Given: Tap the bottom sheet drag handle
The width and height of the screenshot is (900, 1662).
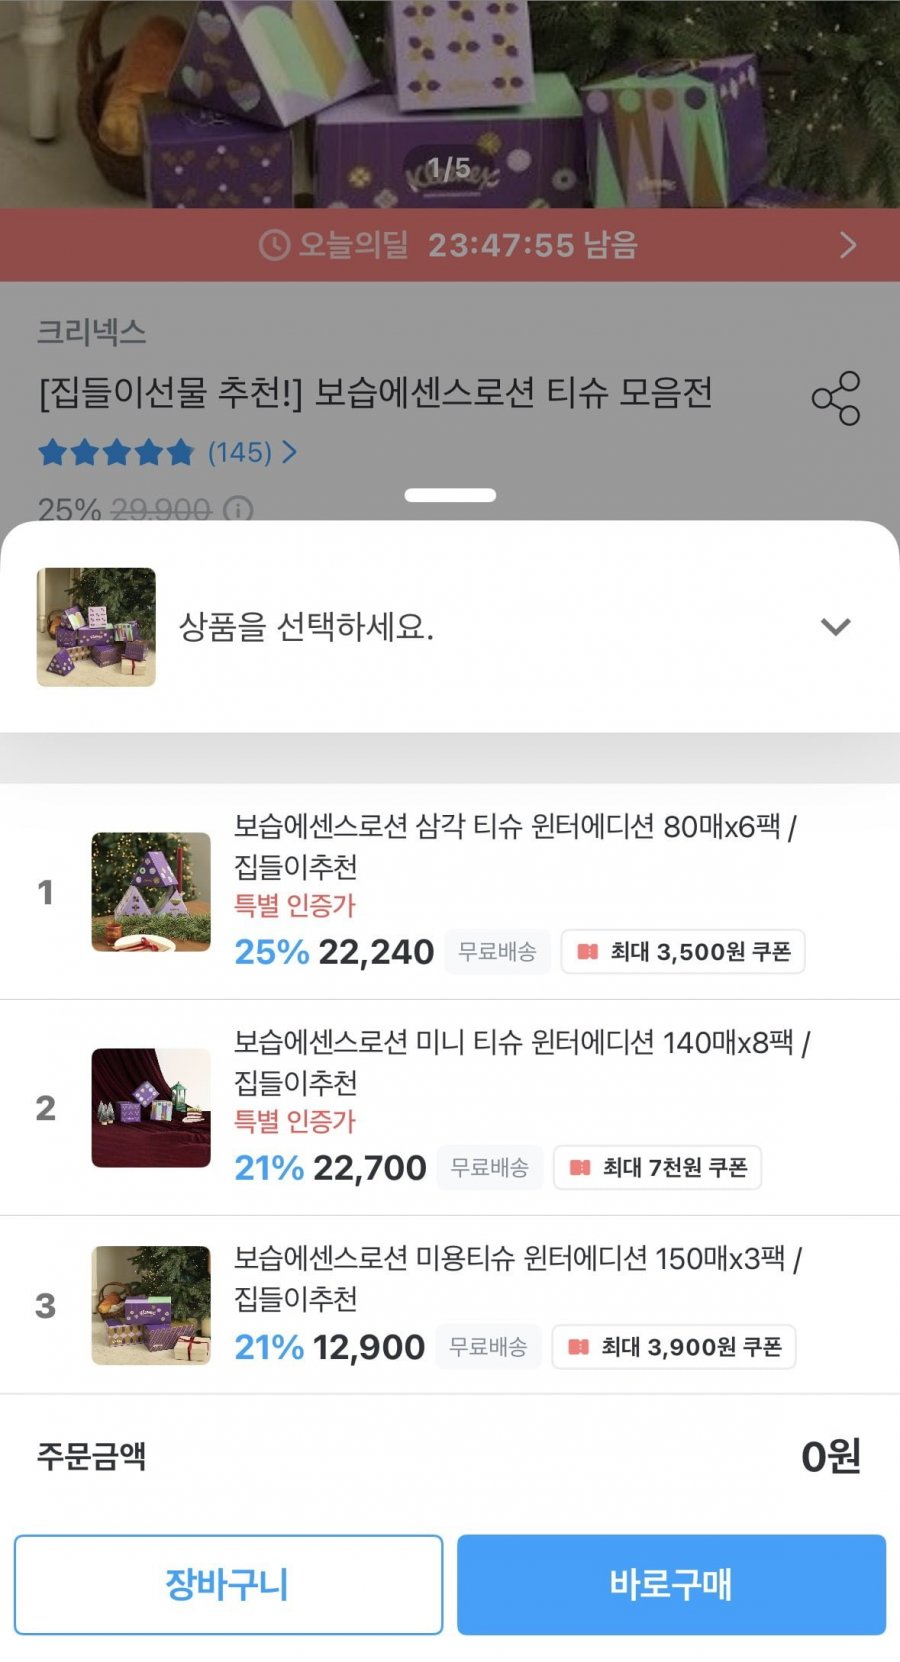Looking at the screenshot, I should [450, 495].
